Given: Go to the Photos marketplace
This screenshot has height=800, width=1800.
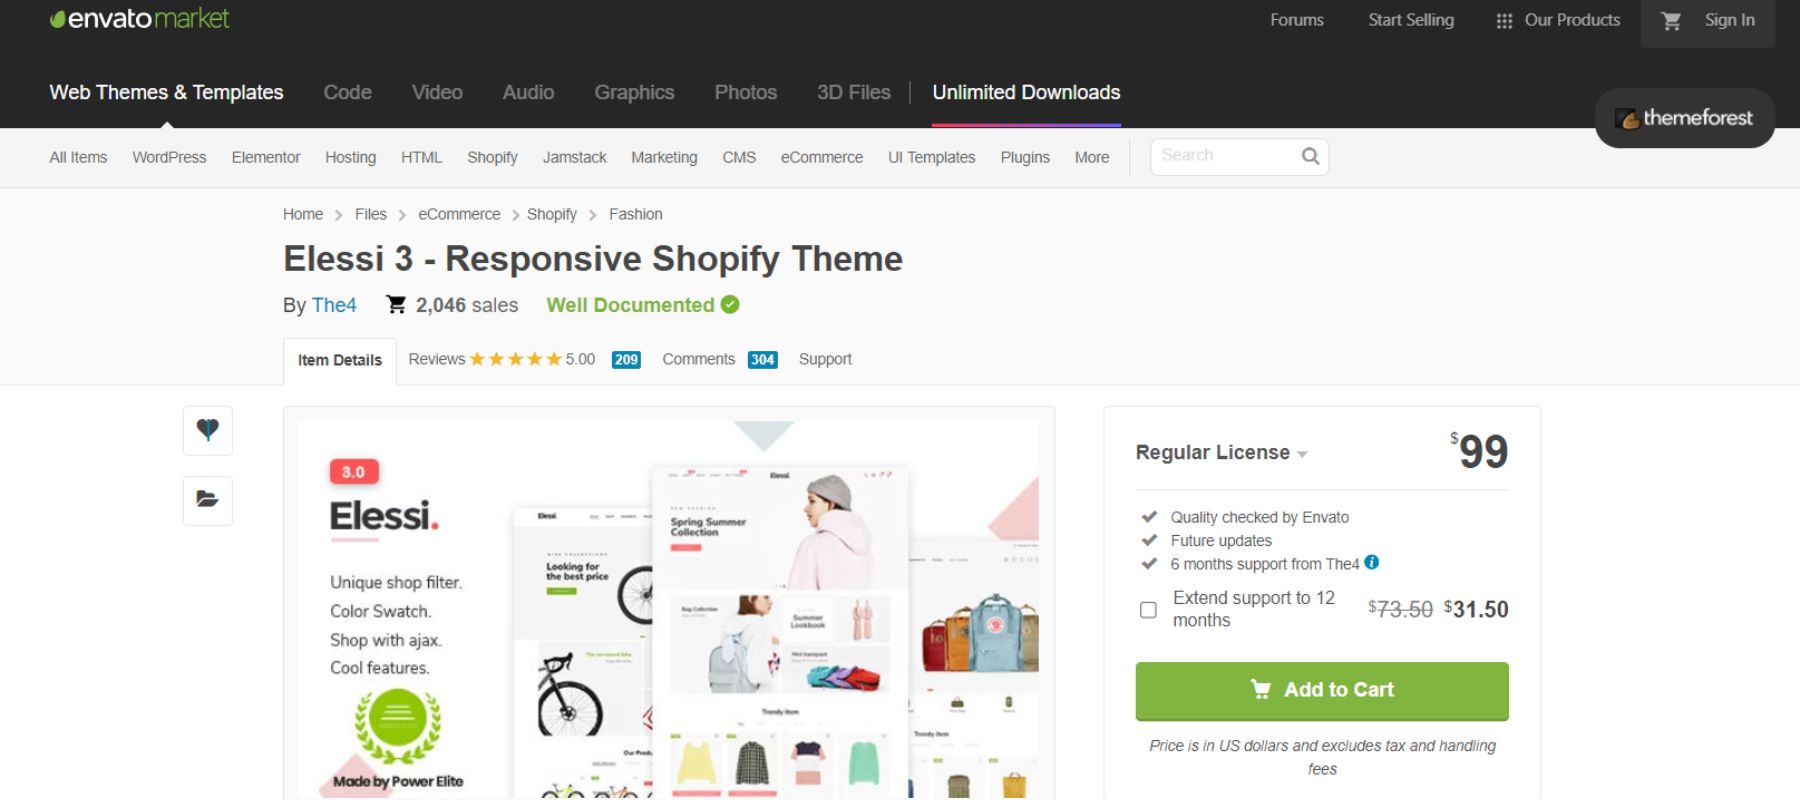Looking at the screenshot, I should coord(745,92).
